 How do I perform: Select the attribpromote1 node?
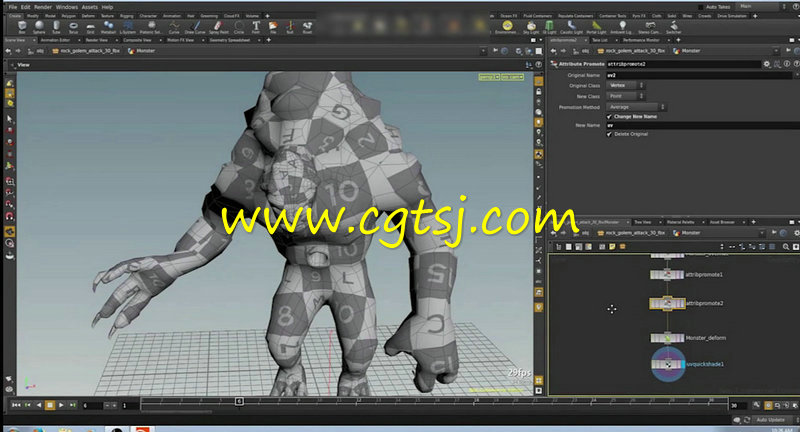pyautogui.click(x=667, y=275)
